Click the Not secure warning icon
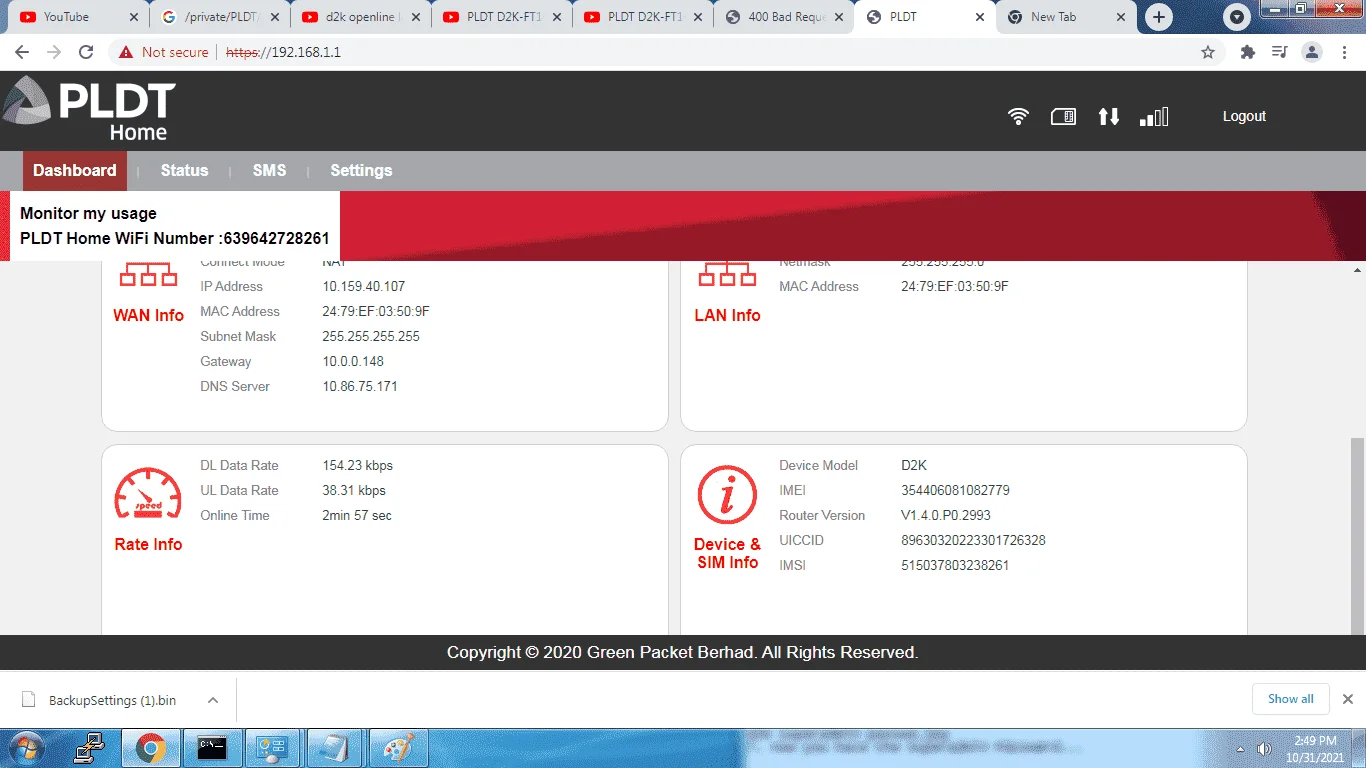 coord(126,52)
